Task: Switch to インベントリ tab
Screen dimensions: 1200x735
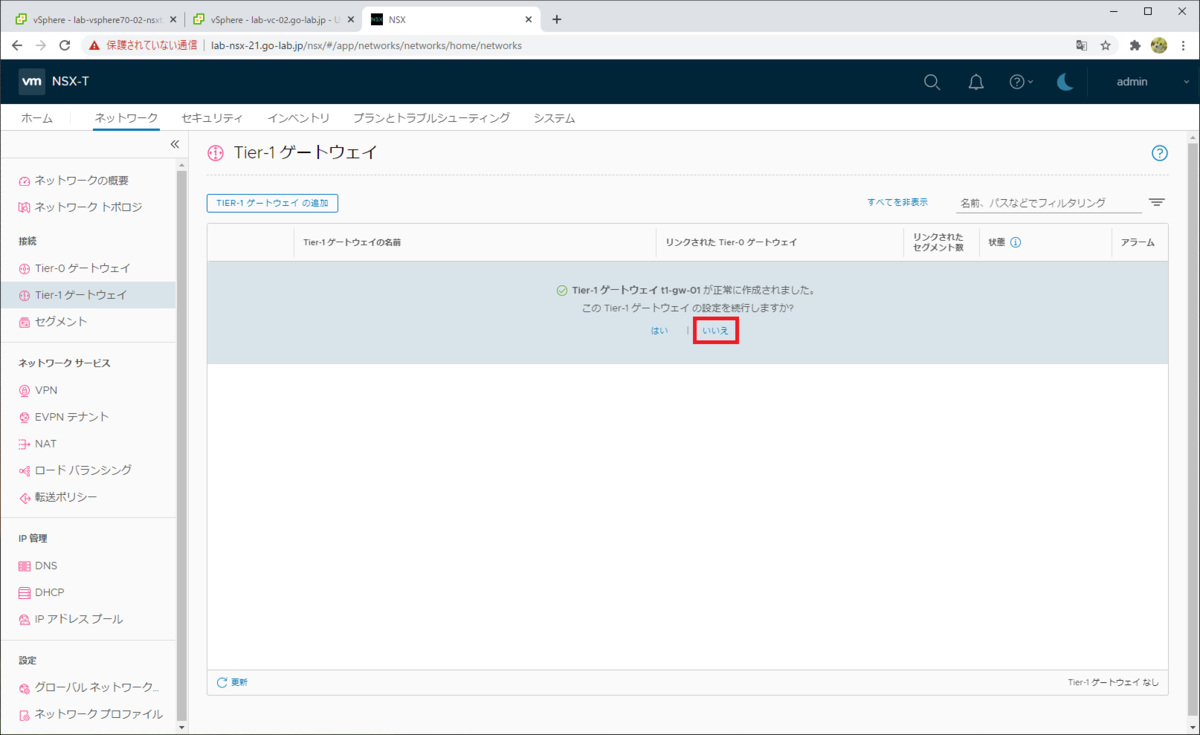Action: pos(299,118)
